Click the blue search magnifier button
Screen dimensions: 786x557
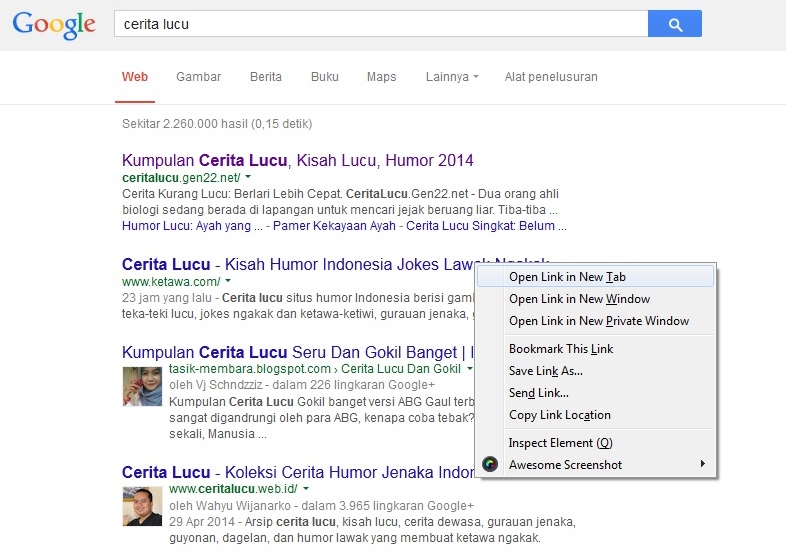click(675, 24)
